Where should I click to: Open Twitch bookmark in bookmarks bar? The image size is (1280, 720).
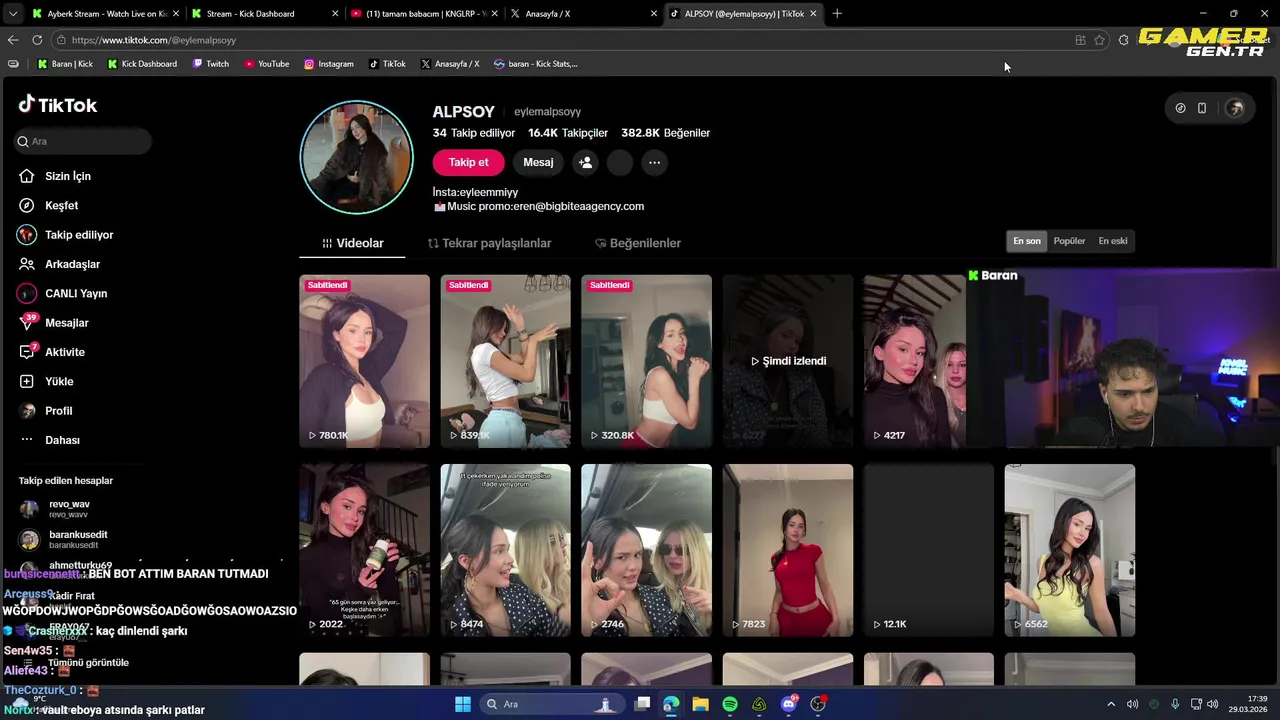pyautogui.click(x=211, y=64)
